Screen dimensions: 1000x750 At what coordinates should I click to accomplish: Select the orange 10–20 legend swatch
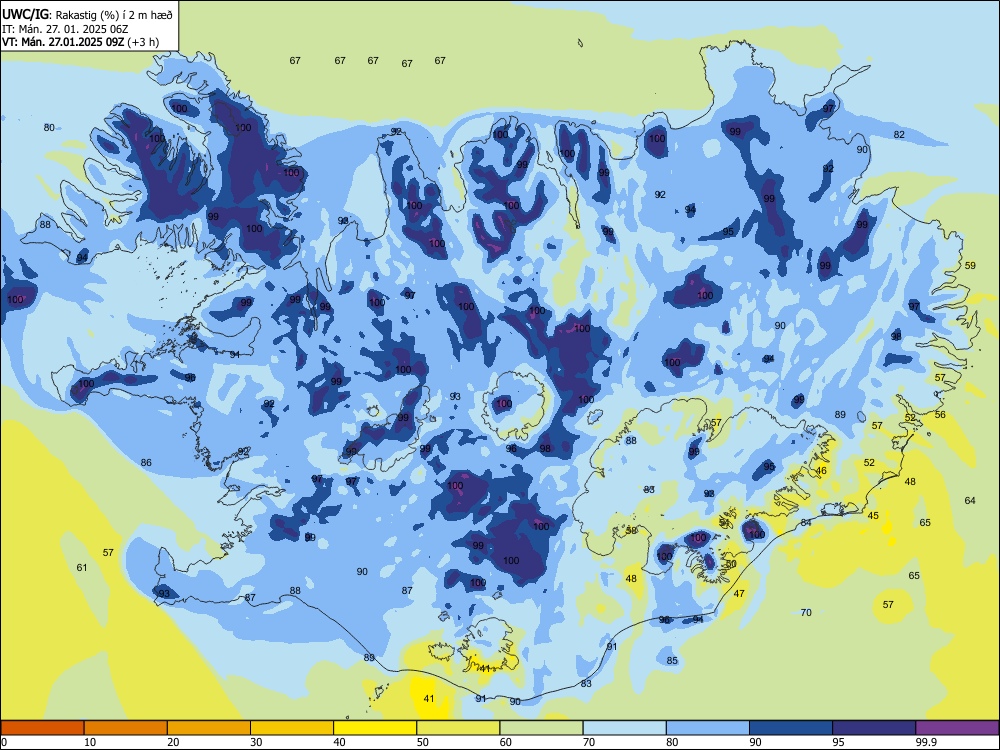click(x=126, y=728)
